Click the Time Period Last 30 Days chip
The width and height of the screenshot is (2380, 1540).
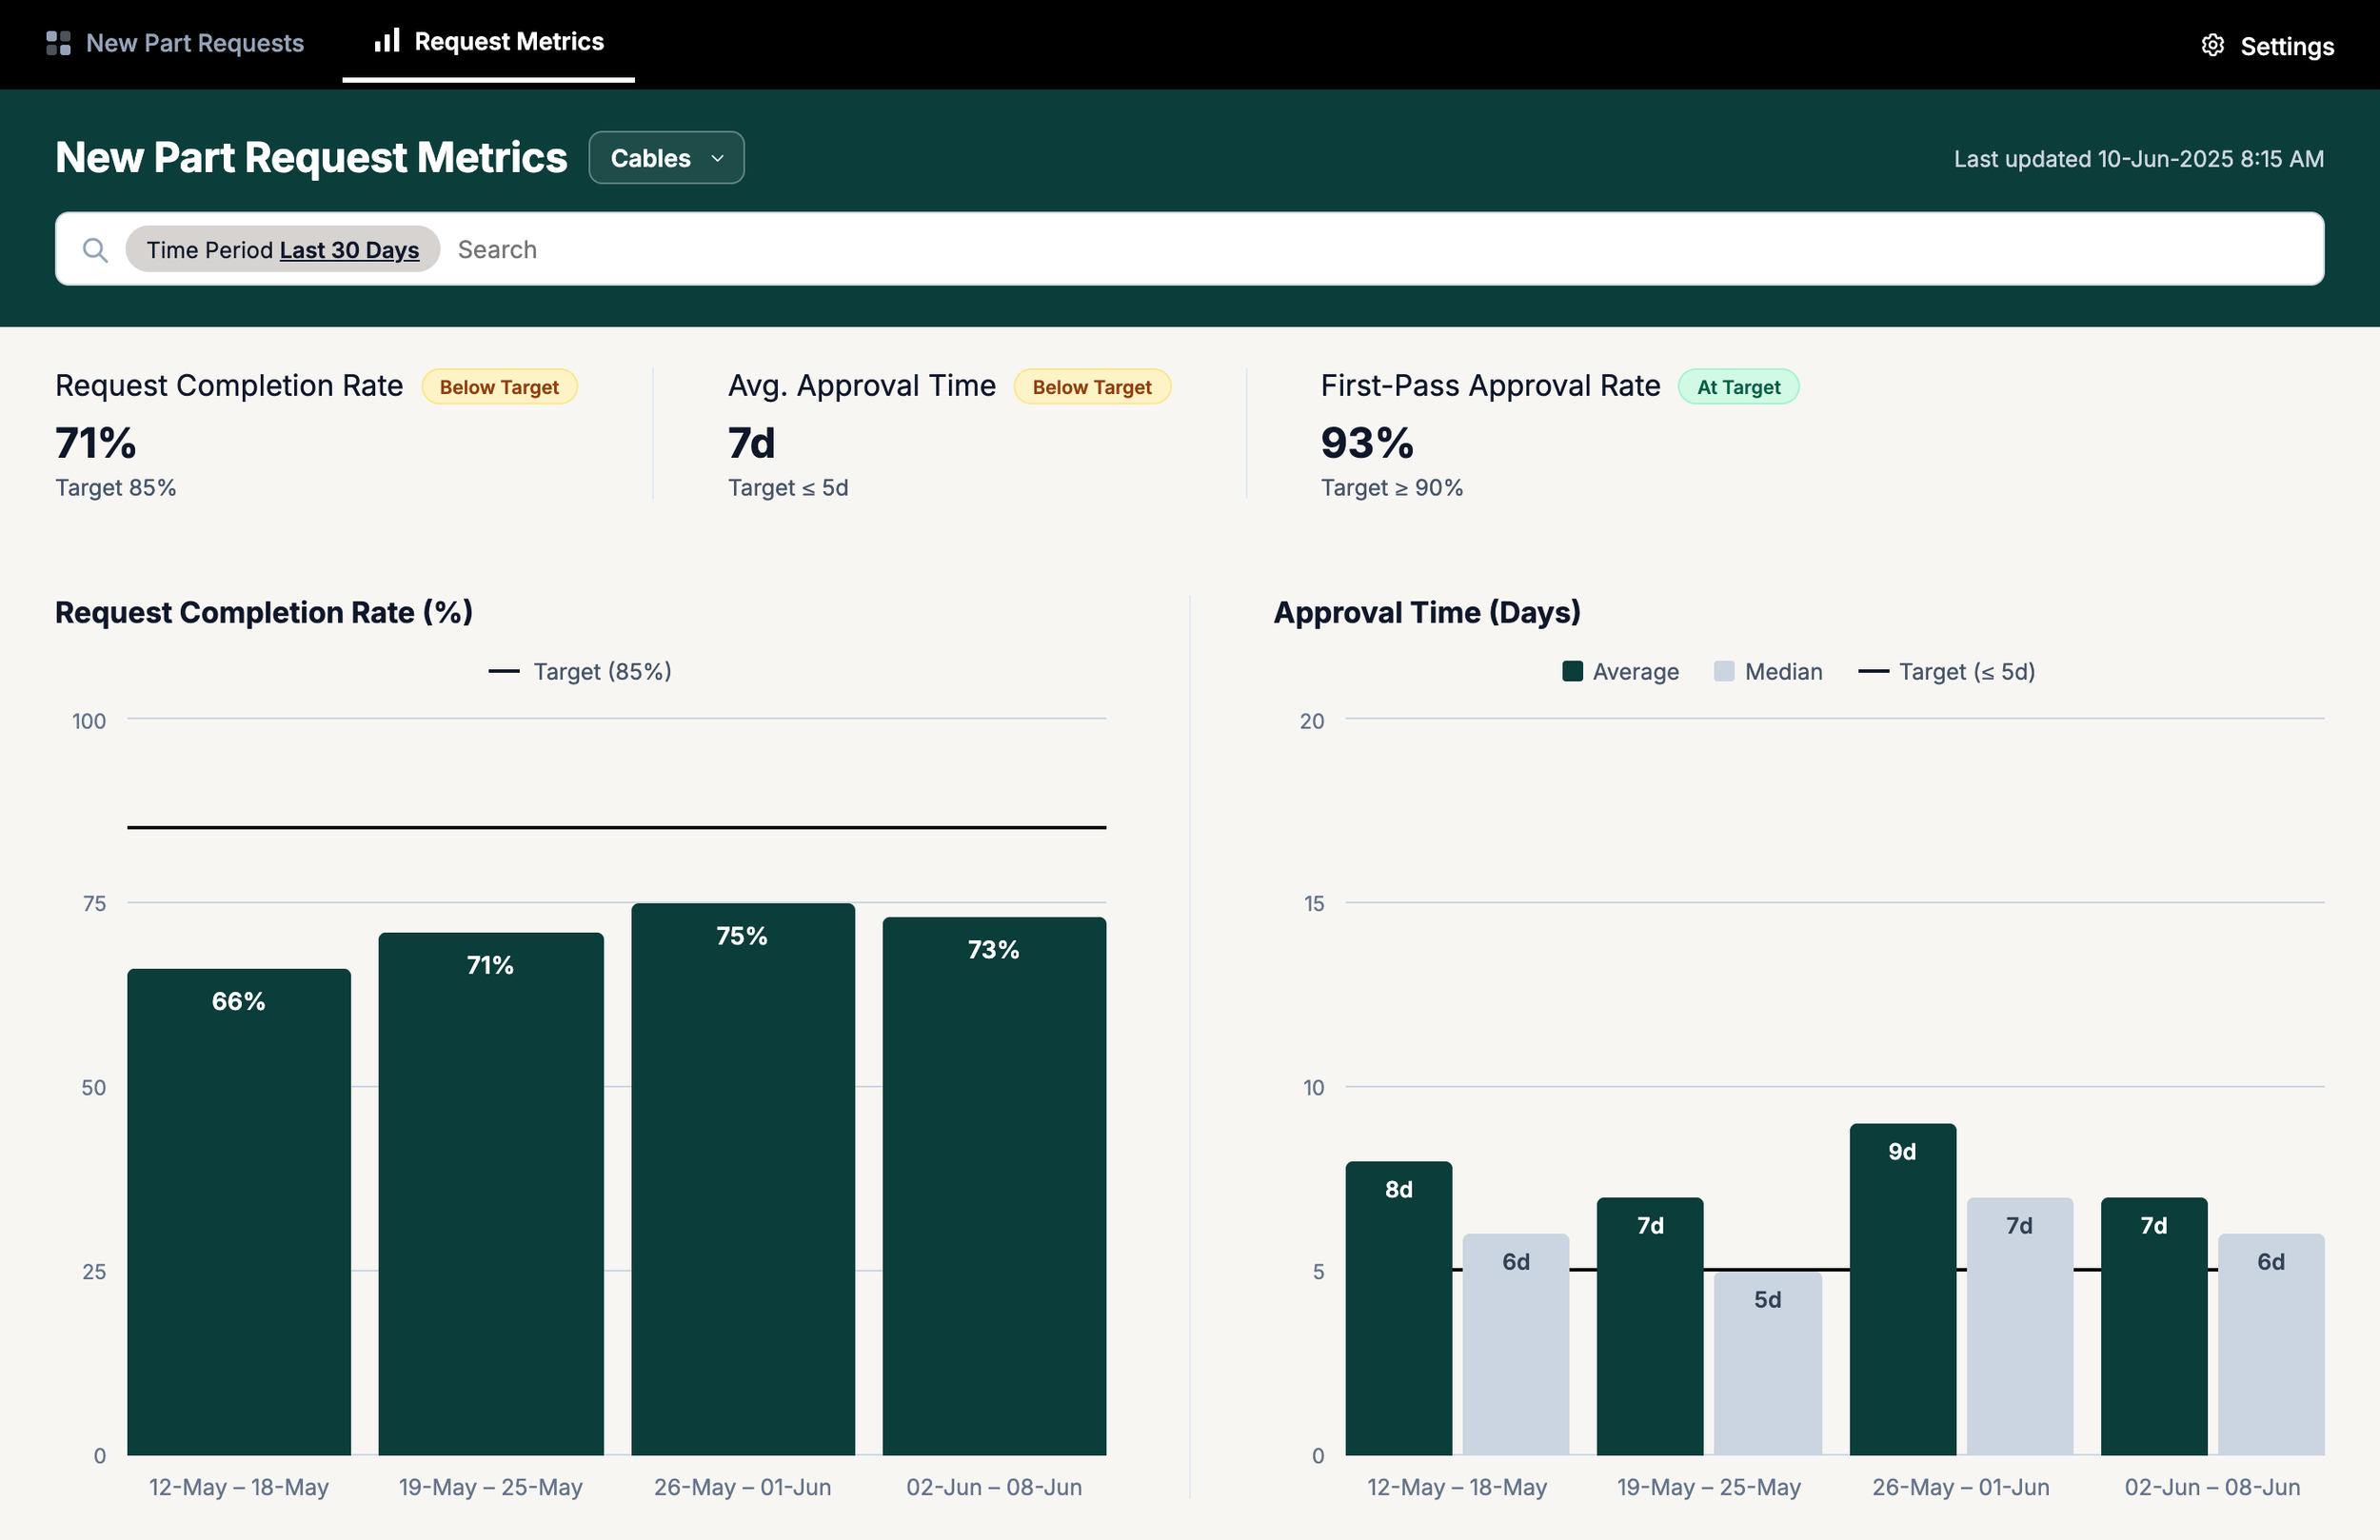pyautogui.click(x=283, y=250)
